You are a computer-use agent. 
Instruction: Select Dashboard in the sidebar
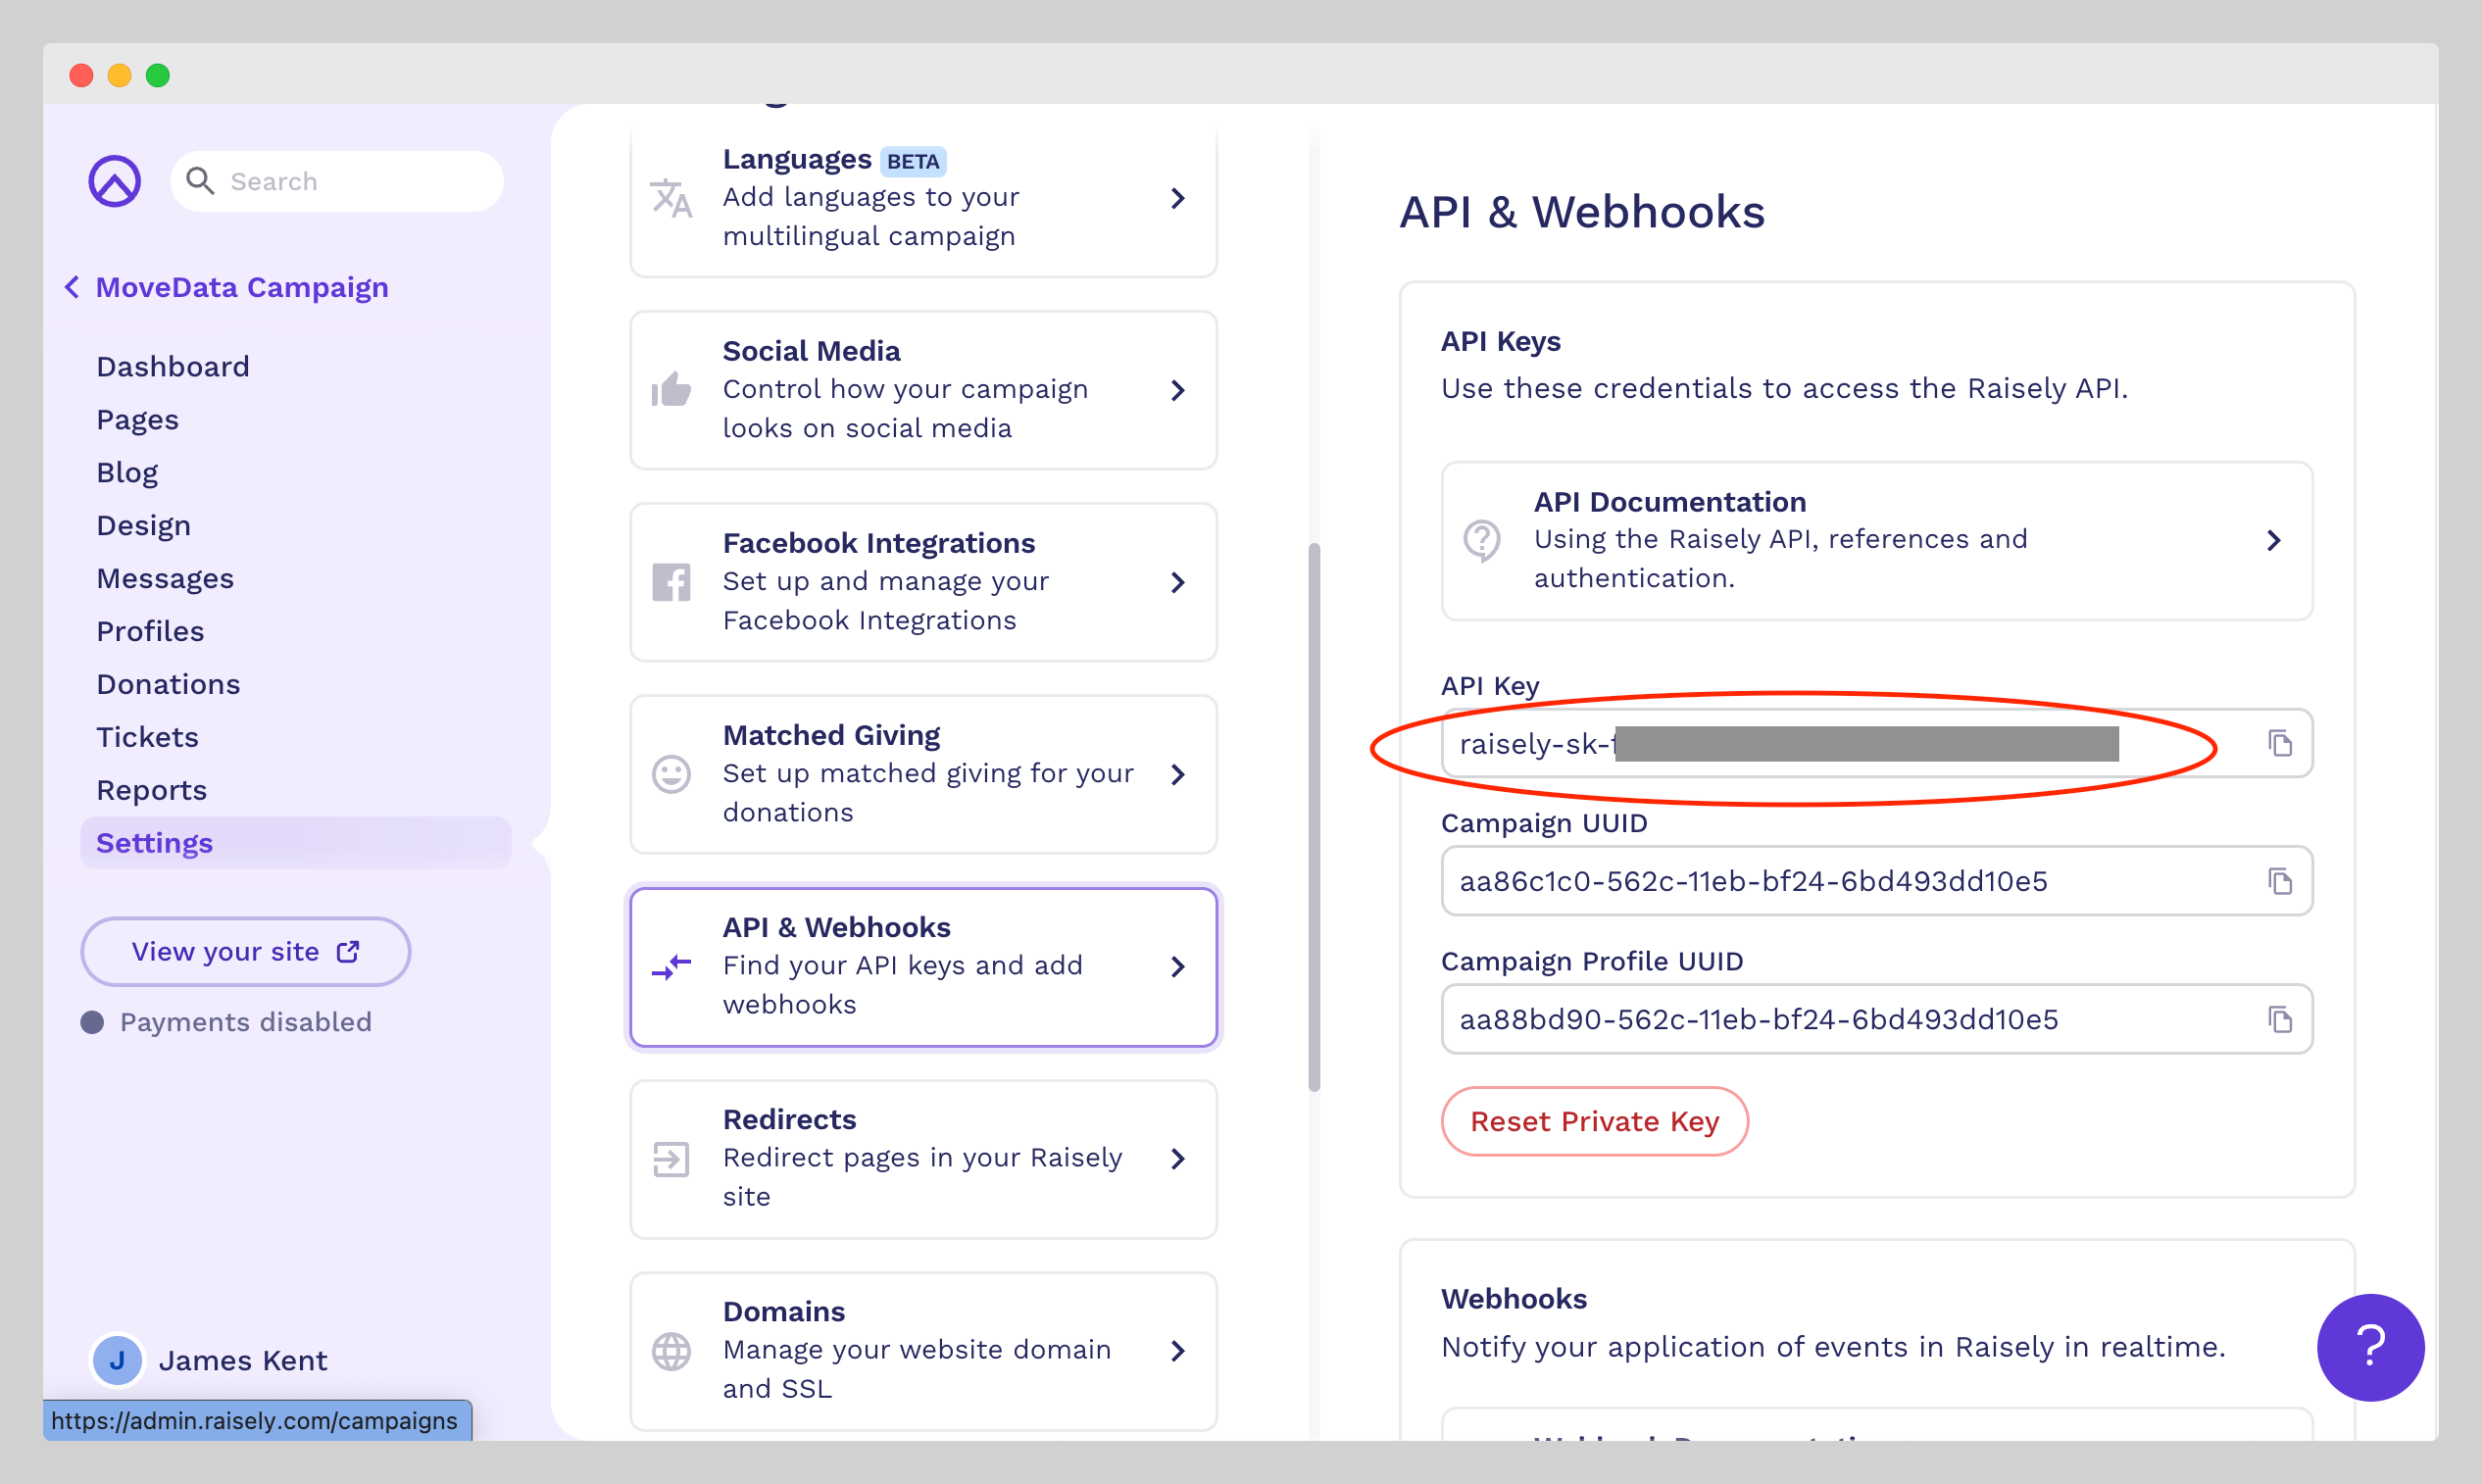pos(173,366)
